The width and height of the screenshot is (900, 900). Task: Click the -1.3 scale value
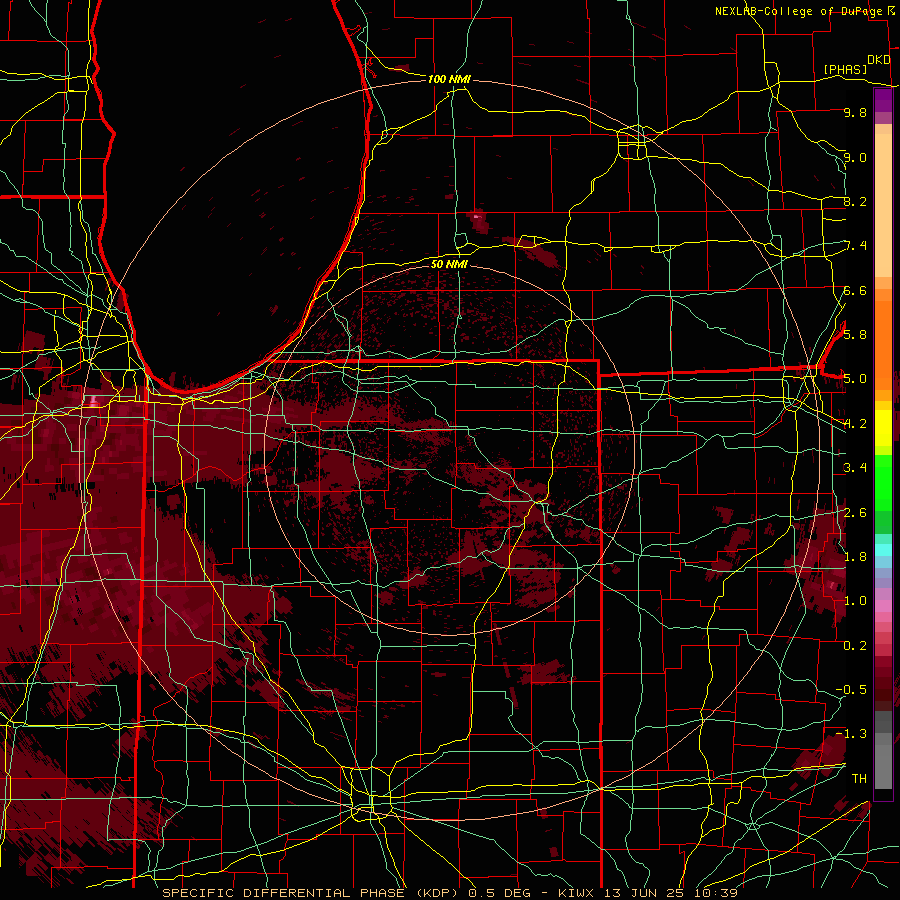(851, 734)
